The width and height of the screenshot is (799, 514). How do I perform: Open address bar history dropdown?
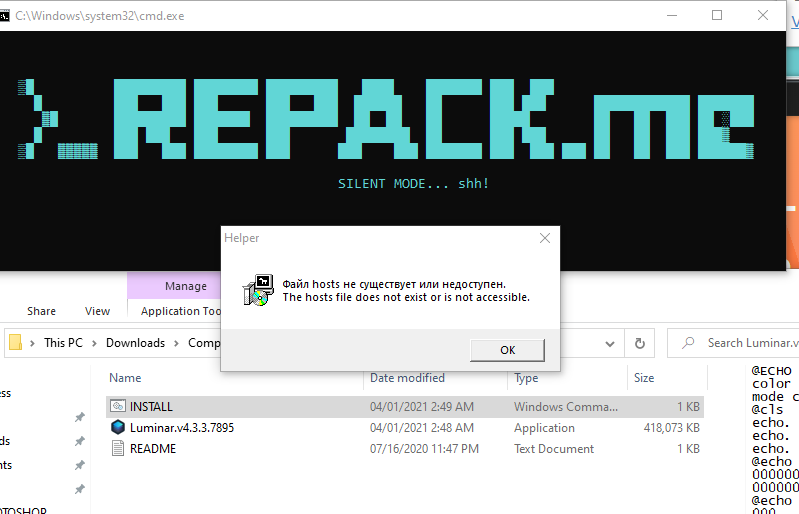[609, 344]
